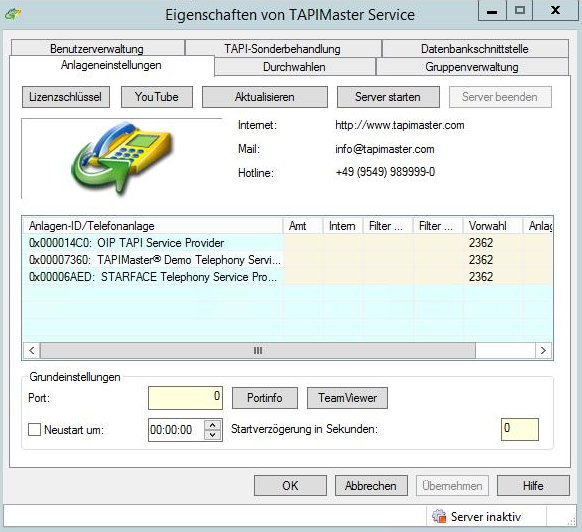This screenshot has height=532, width=582.
Task: Decrease restart time with down spinner arrow
Action: tap(213, 435)
